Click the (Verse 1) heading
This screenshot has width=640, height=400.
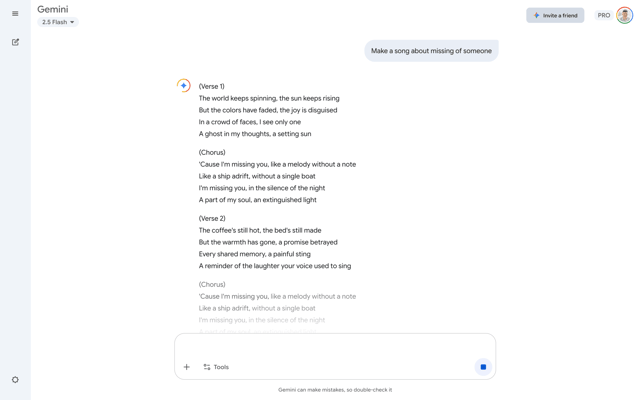[211, 87]
